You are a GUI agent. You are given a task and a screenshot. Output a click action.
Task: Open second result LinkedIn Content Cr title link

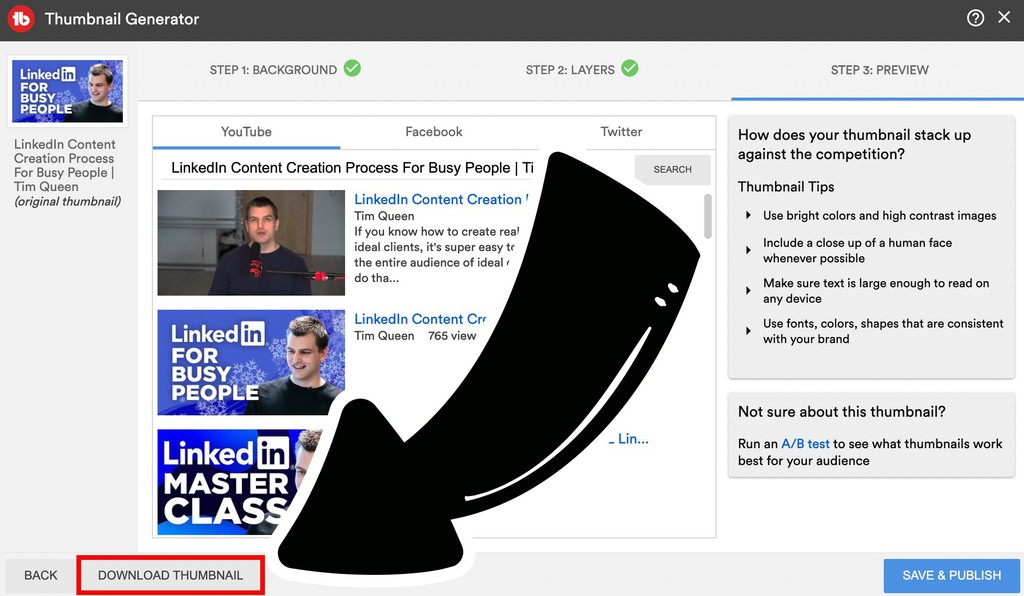(420, 319)
